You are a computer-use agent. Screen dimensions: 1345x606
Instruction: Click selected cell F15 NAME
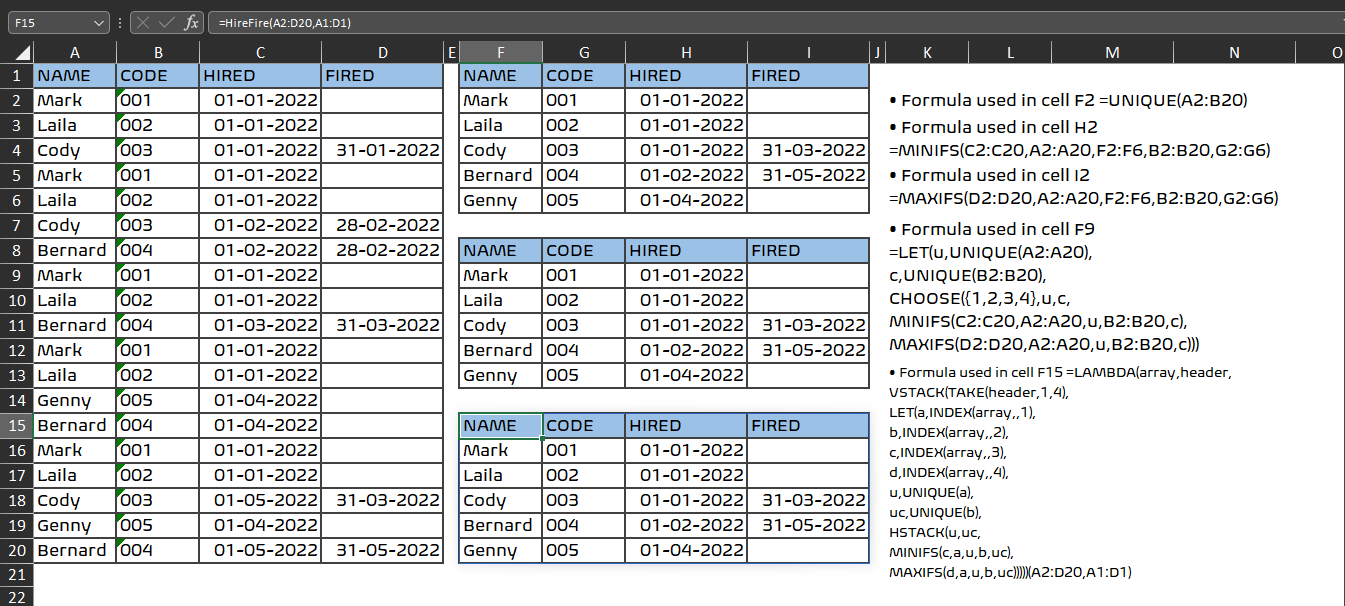click(500, 425)
